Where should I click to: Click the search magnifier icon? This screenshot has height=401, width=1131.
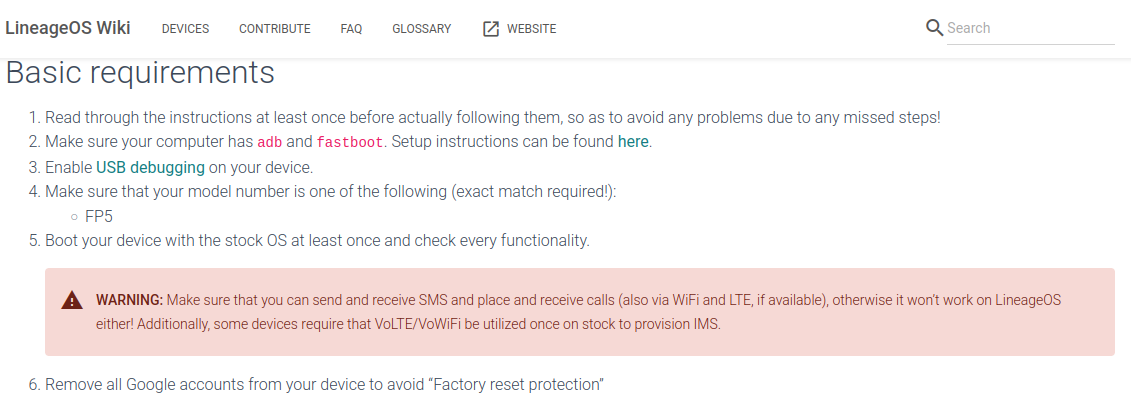pos(935,28)
